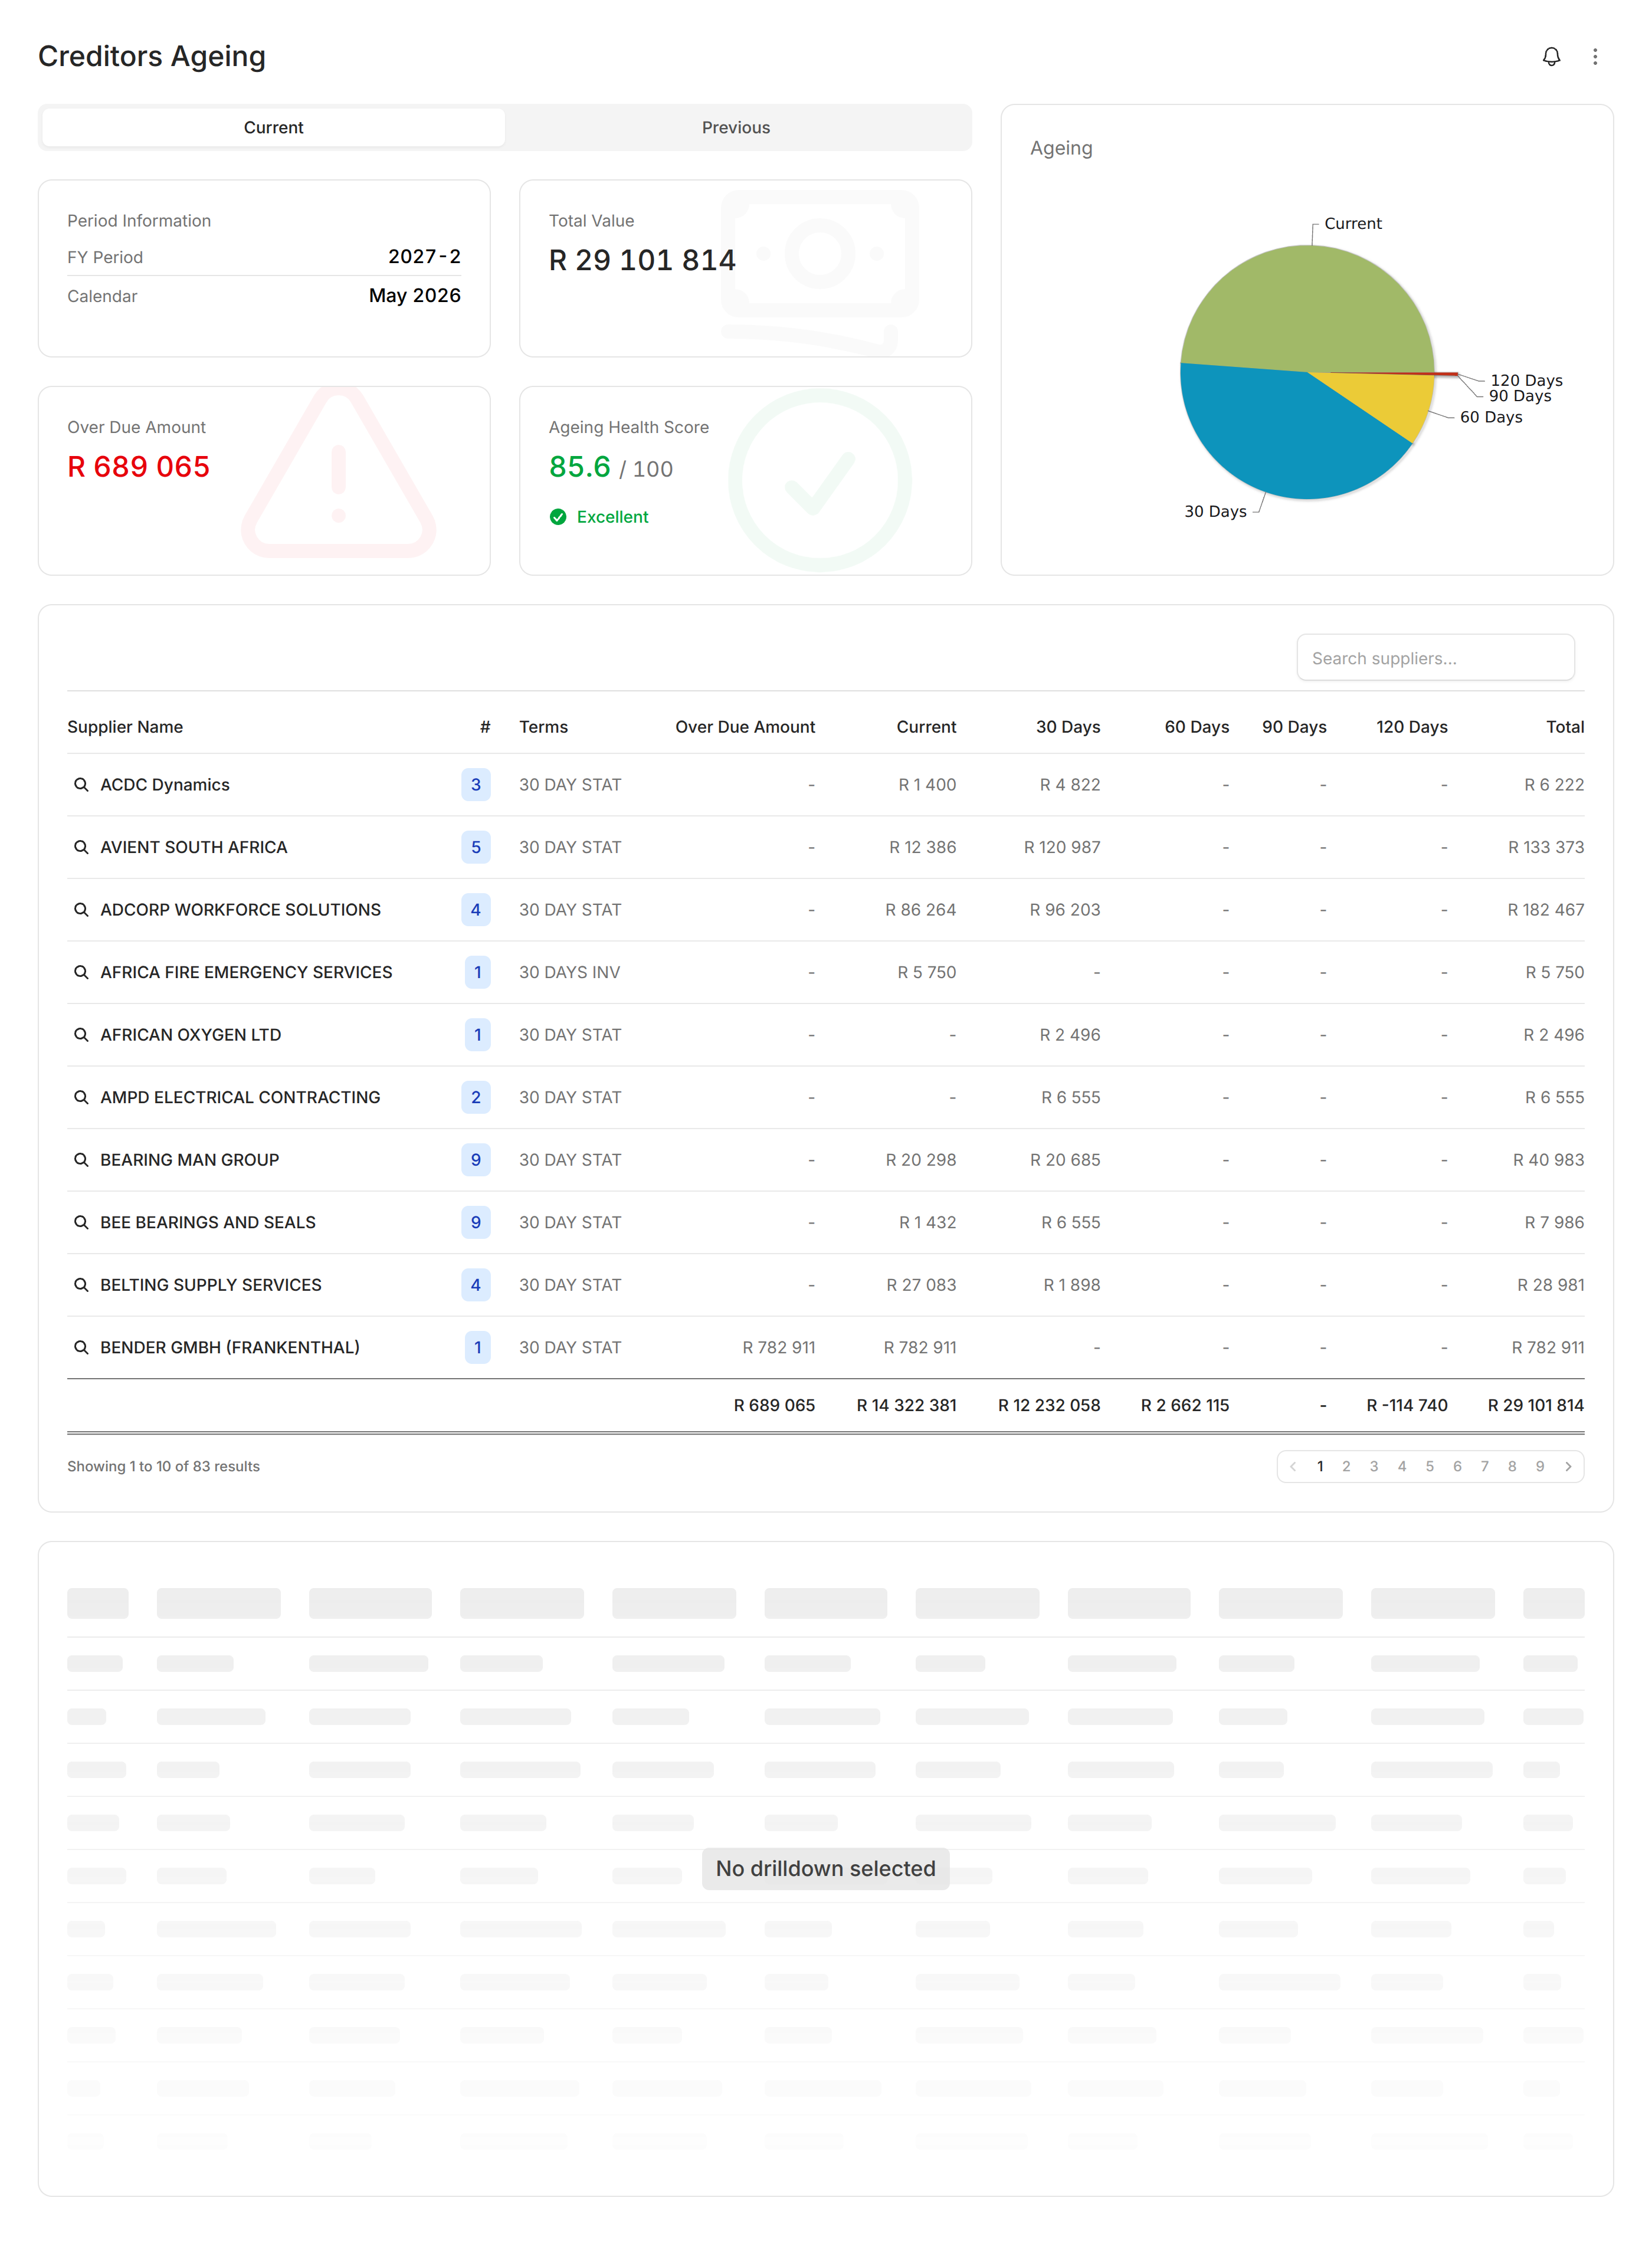Go to page 9 of results
Viewport: 1652px width, 2263px height.
(x=1540, y=1466)
